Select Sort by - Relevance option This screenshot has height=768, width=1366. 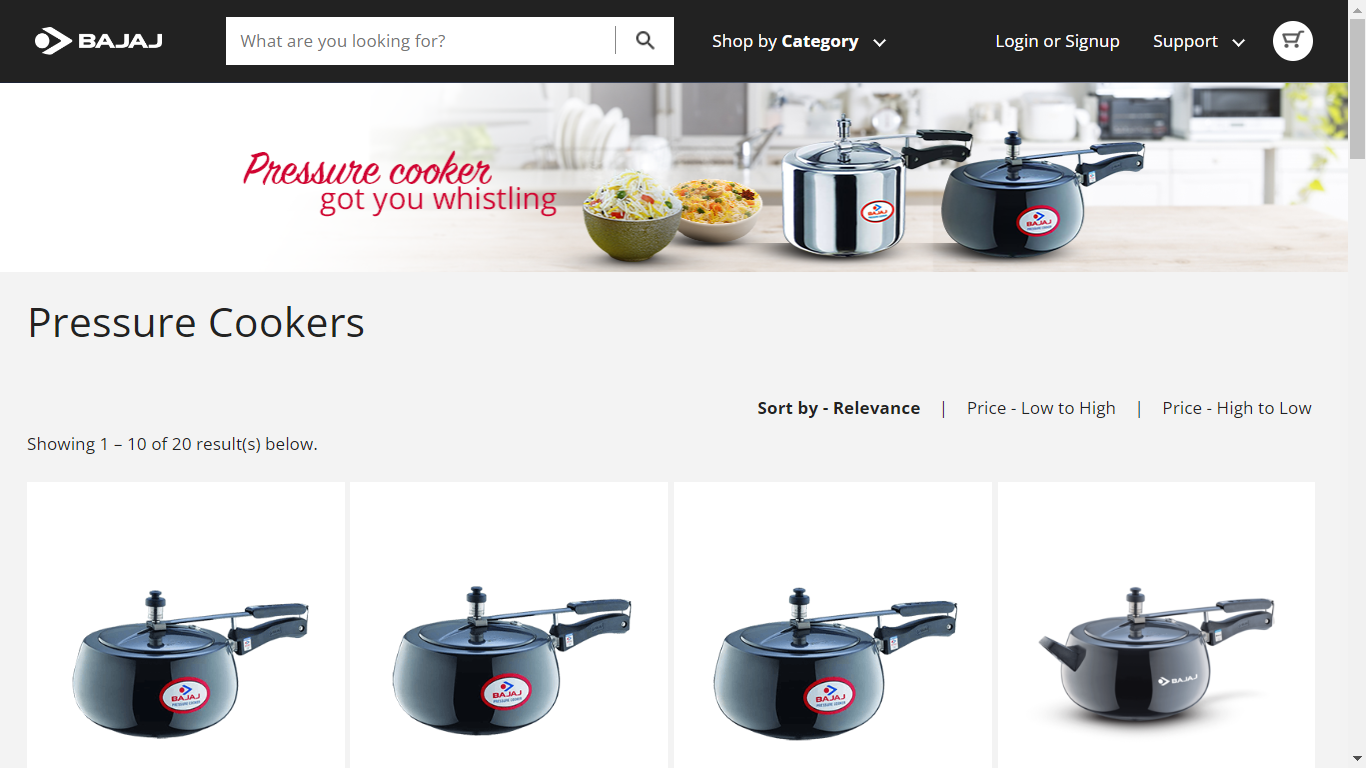click(x=838, y=408)
